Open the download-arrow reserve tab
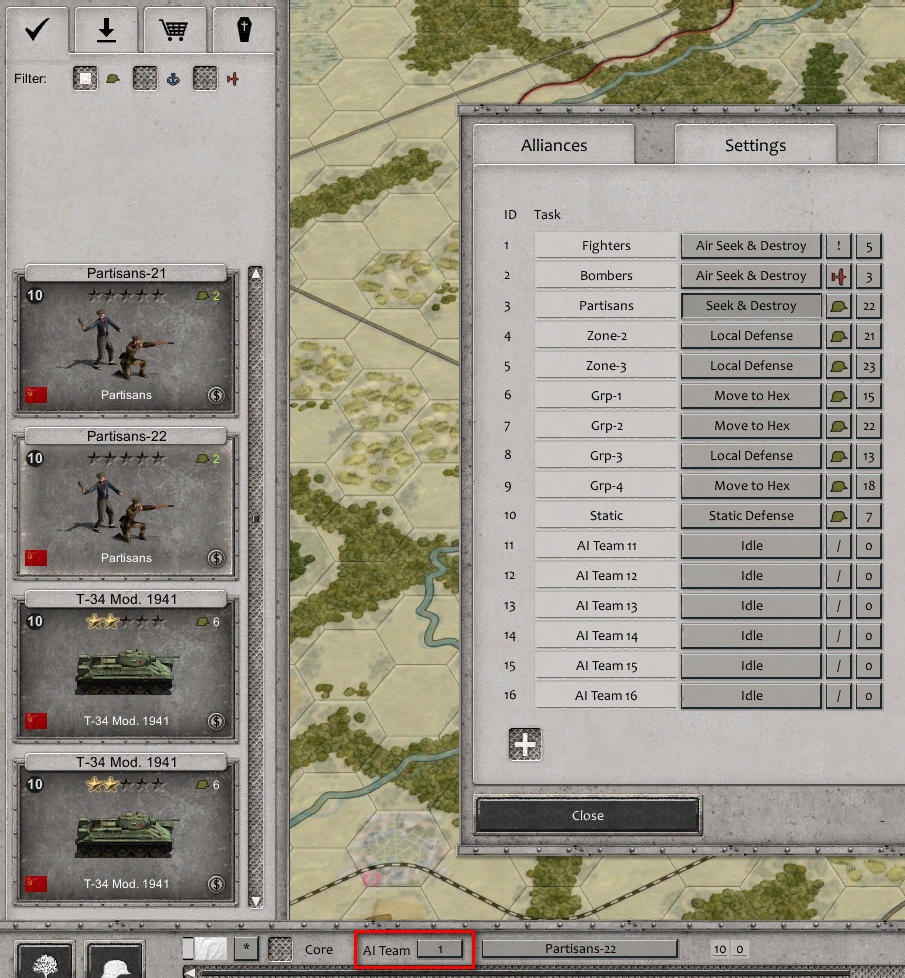This screenshot has height=978, width=905. 106,29
